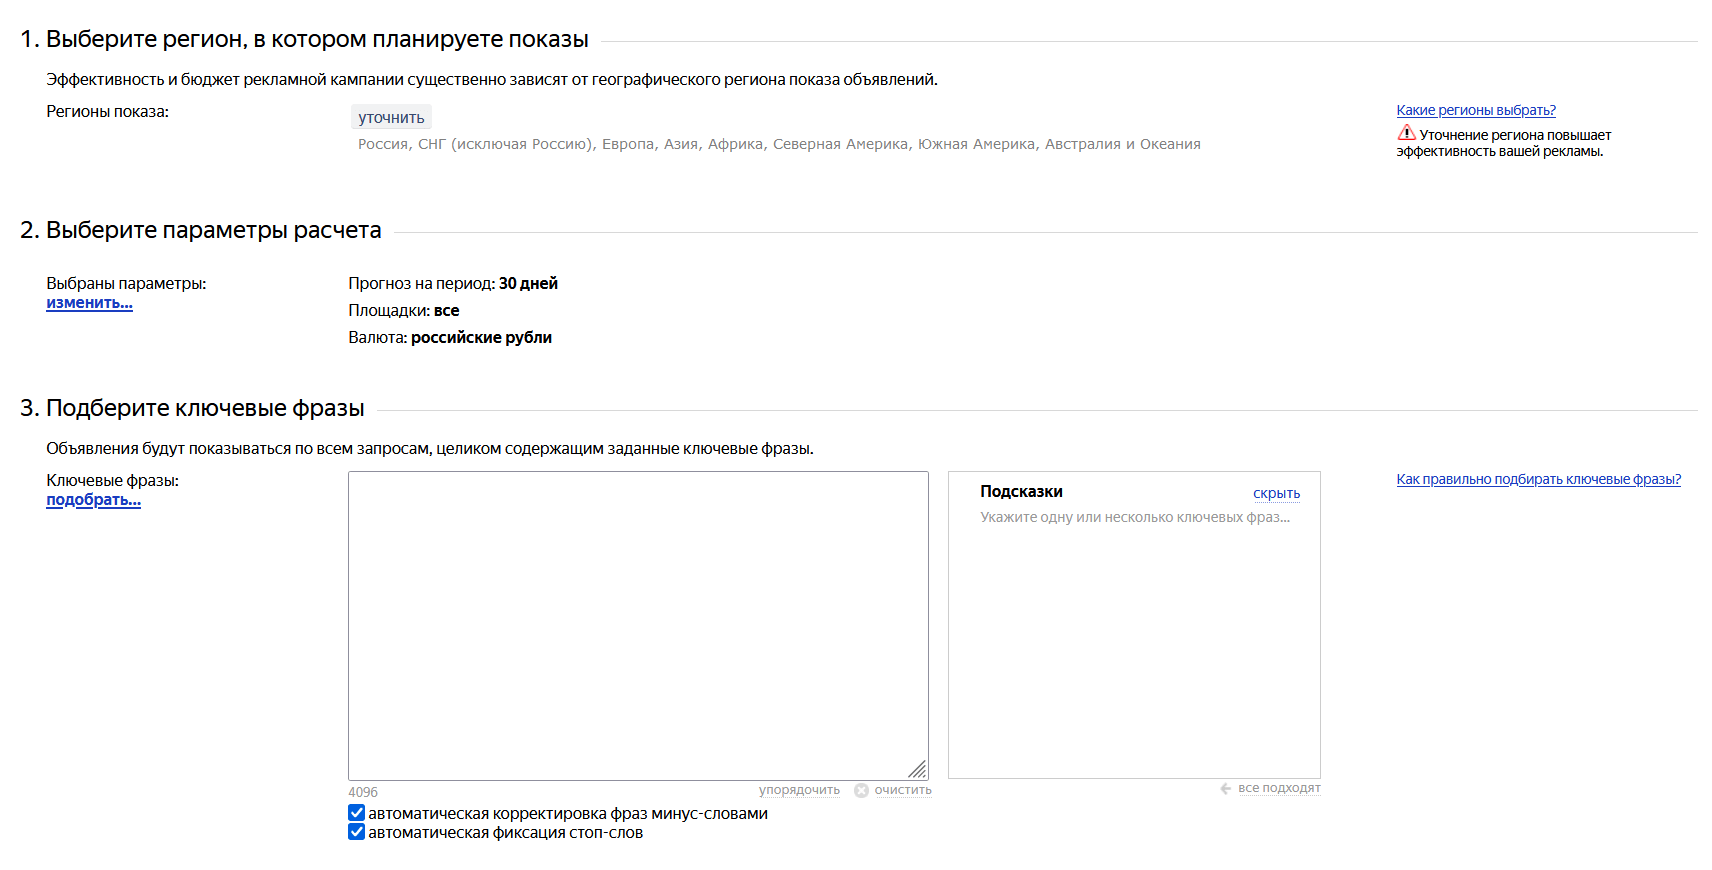Click the textarea resize grip handle
Screen dimensions: 1712x870
(x=917, y=769)
